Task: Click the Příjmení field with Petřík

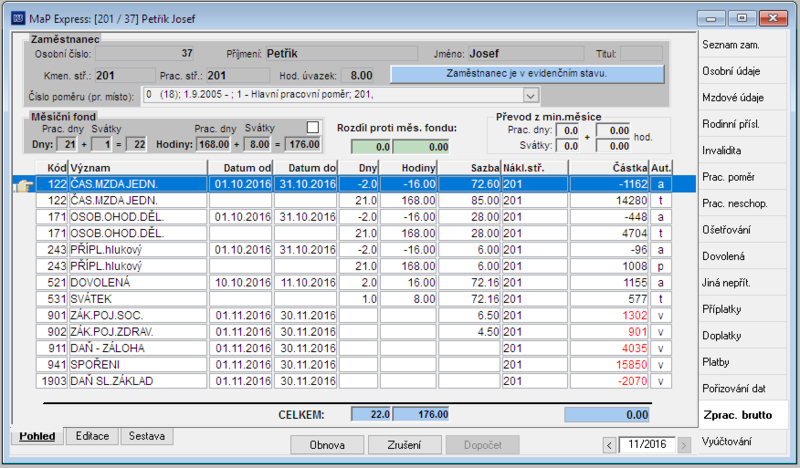Action: [x=342, y=54]
